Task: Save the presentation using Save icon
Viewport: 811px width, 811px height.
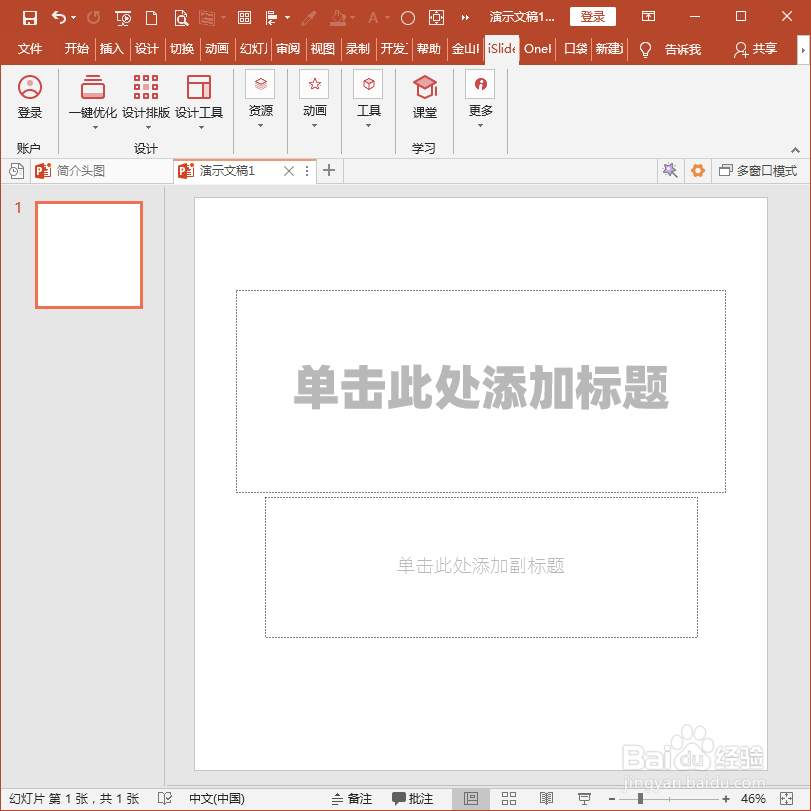Action: pyautogui.click(x=29, y=16)
